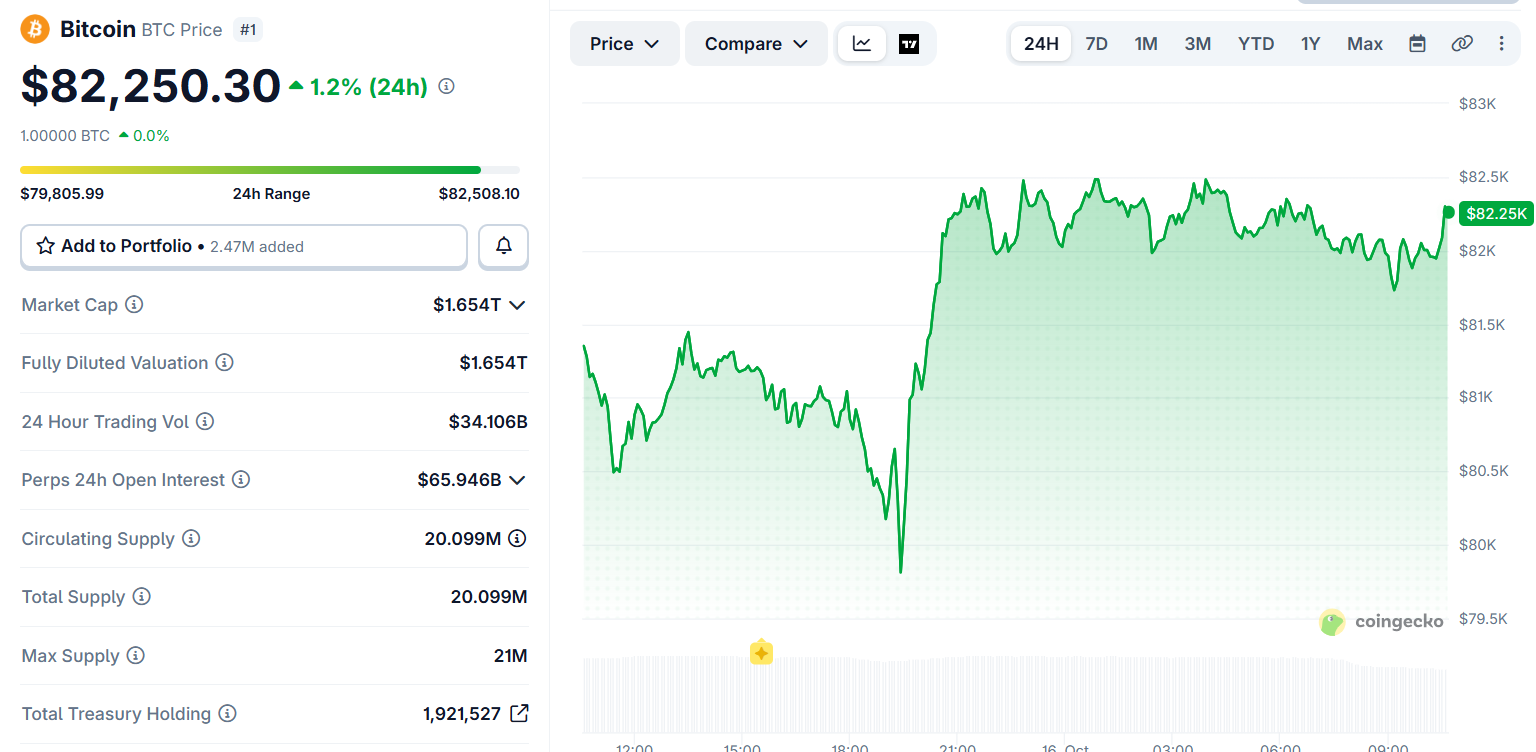Click the $82,250.30 price text
The height and width of the screenshot is (752, 1536).
click(150, 86)
